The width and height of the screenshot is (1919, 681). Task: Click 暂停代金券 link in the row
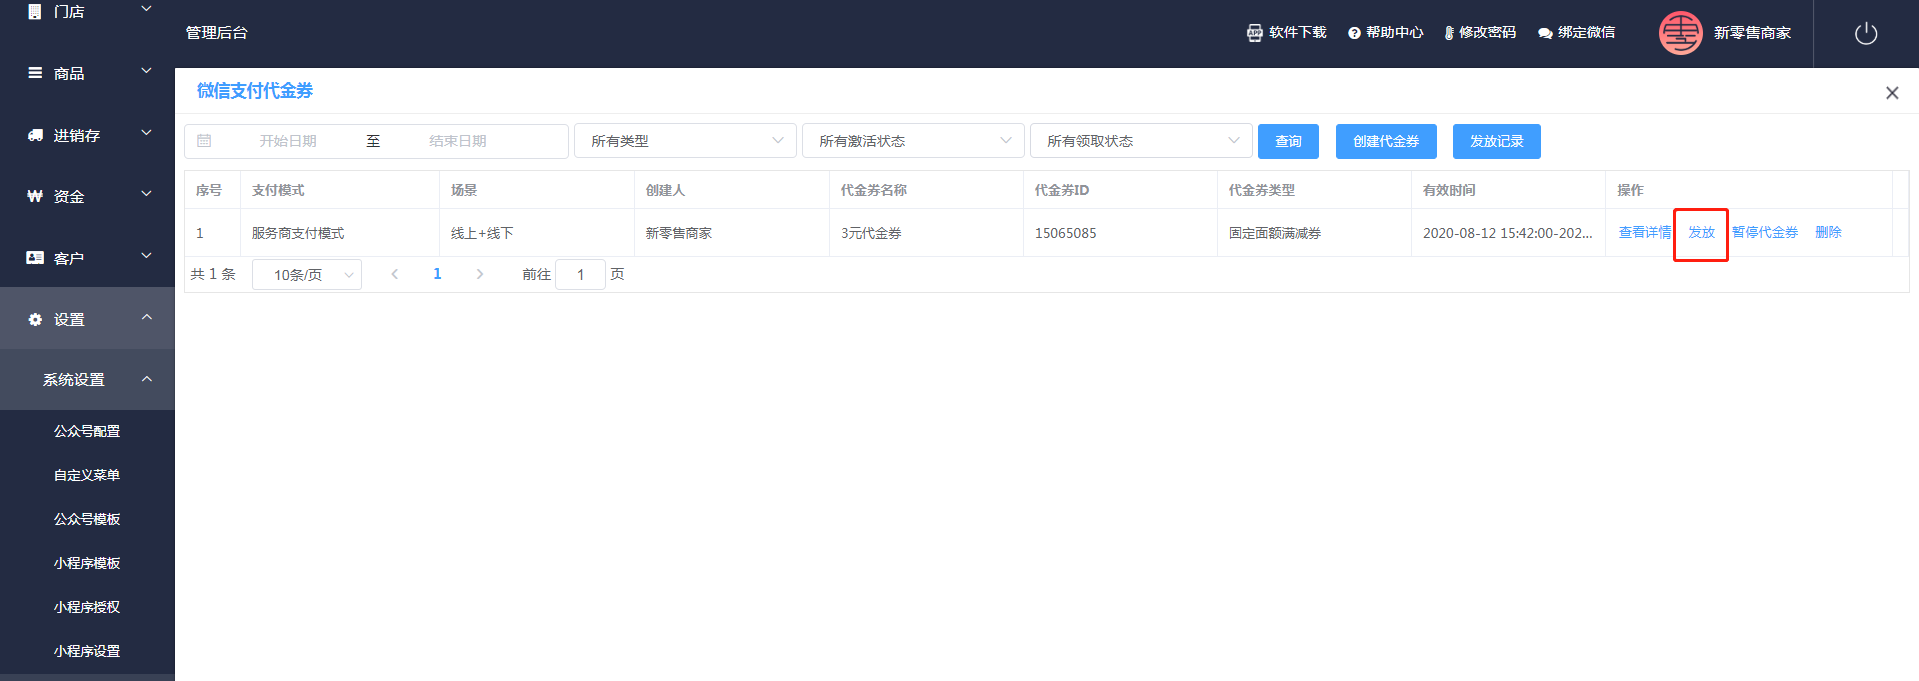click(x=1765, y=232)
